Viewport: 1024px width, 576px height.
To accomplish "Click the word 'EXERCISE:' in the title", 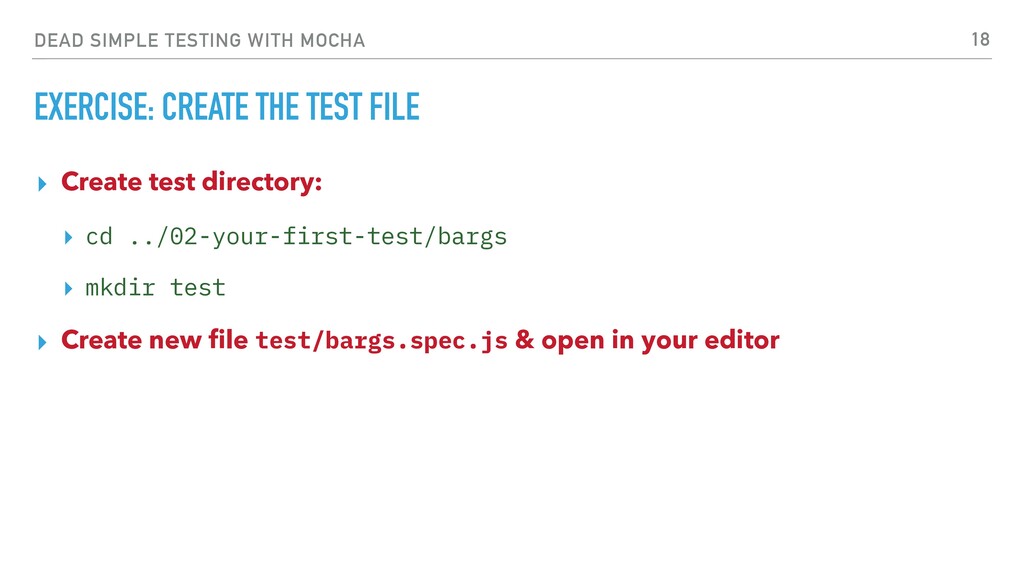I will point(94,107).
